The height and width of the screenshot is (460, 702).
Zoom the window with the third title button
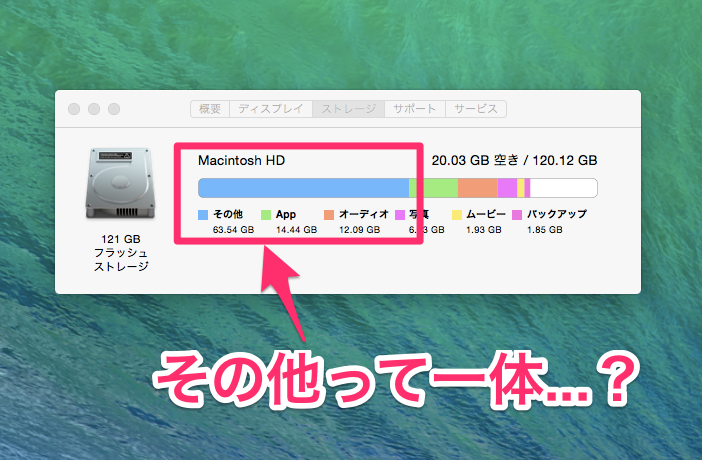[114, 109]
